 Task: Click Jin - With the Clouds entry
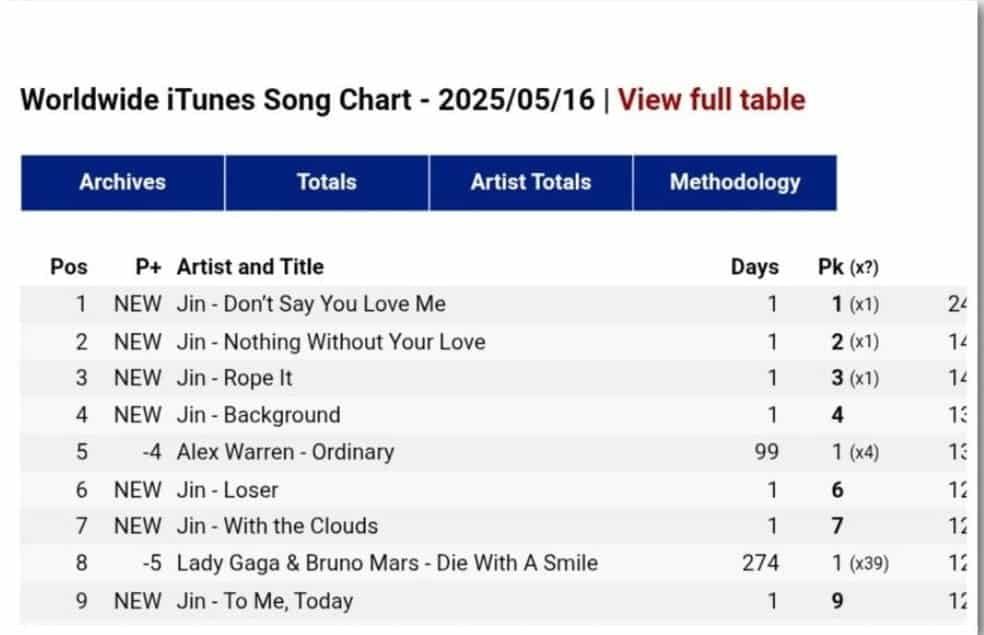pos(277,526)
